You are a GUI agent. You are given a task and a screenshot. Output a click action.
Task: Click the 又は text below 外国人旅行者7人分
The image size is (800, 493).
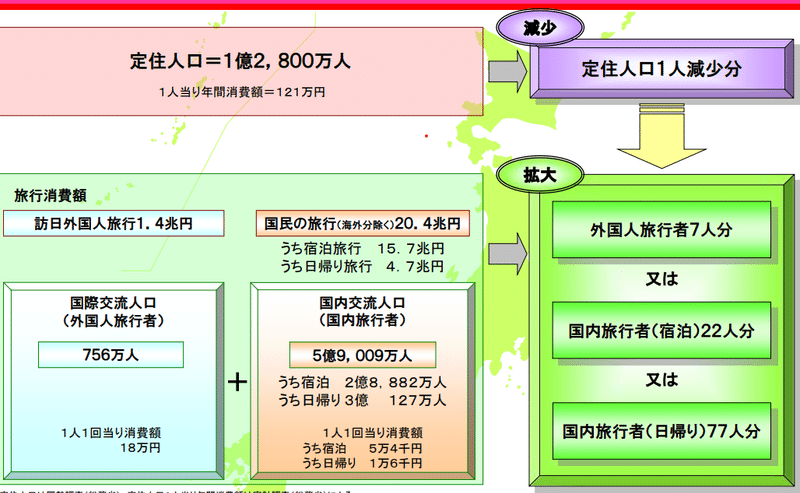click(x=662, y=279)
